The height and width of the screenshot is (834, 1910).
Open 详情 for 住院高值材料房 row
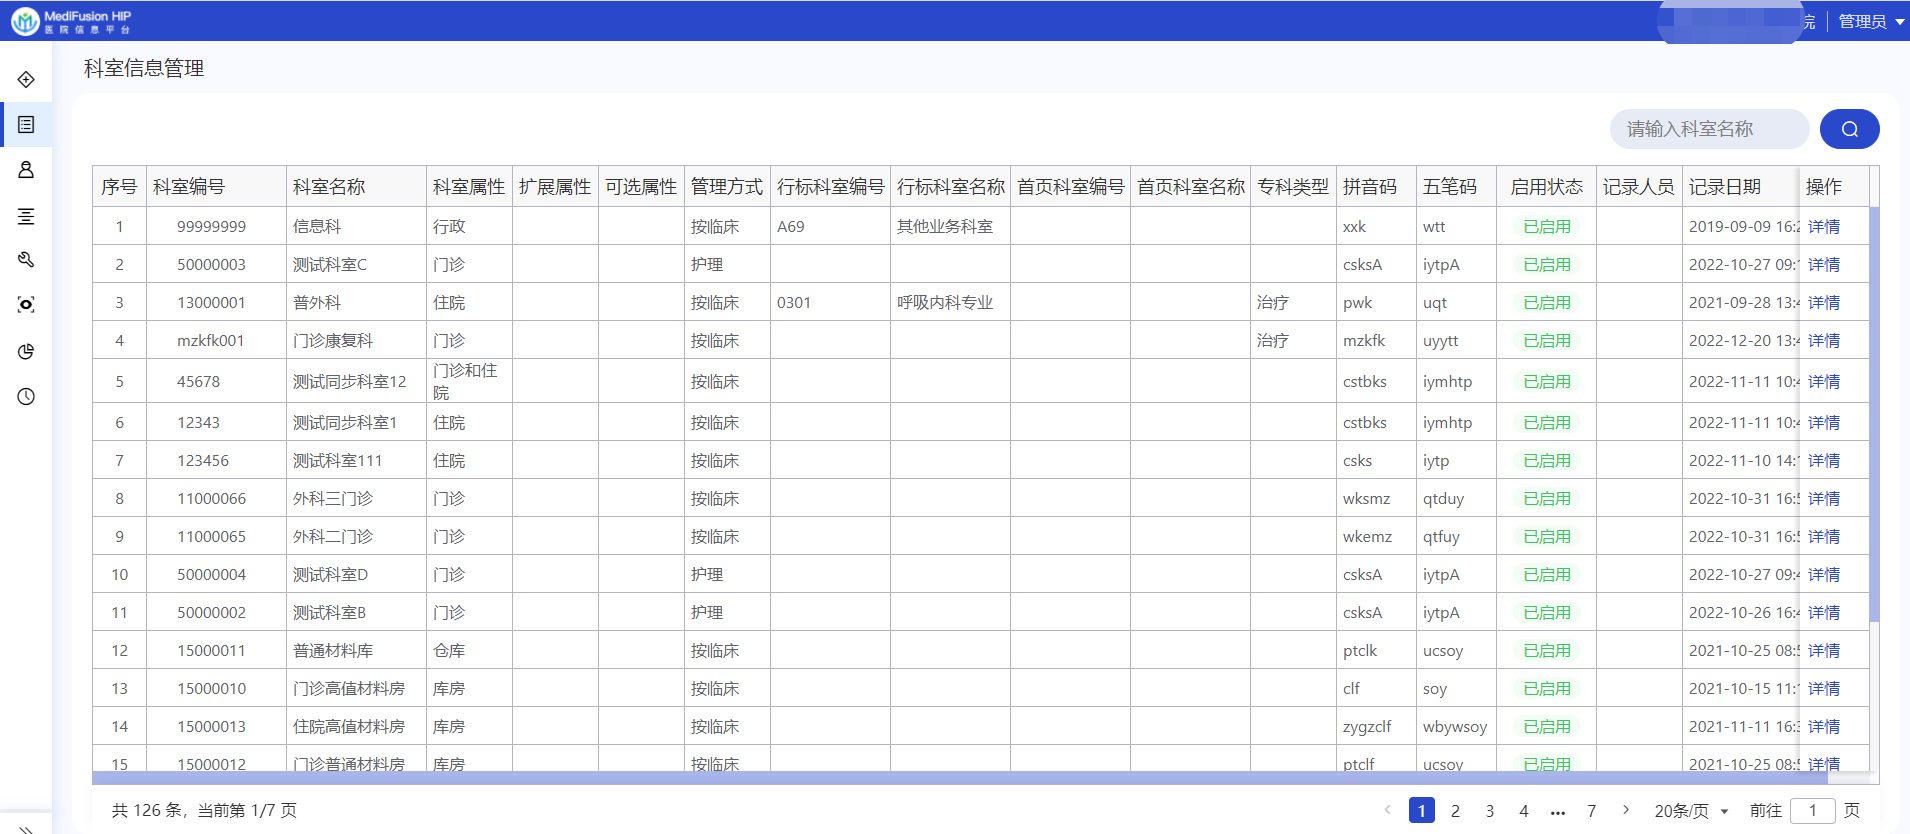[1824, 727]
